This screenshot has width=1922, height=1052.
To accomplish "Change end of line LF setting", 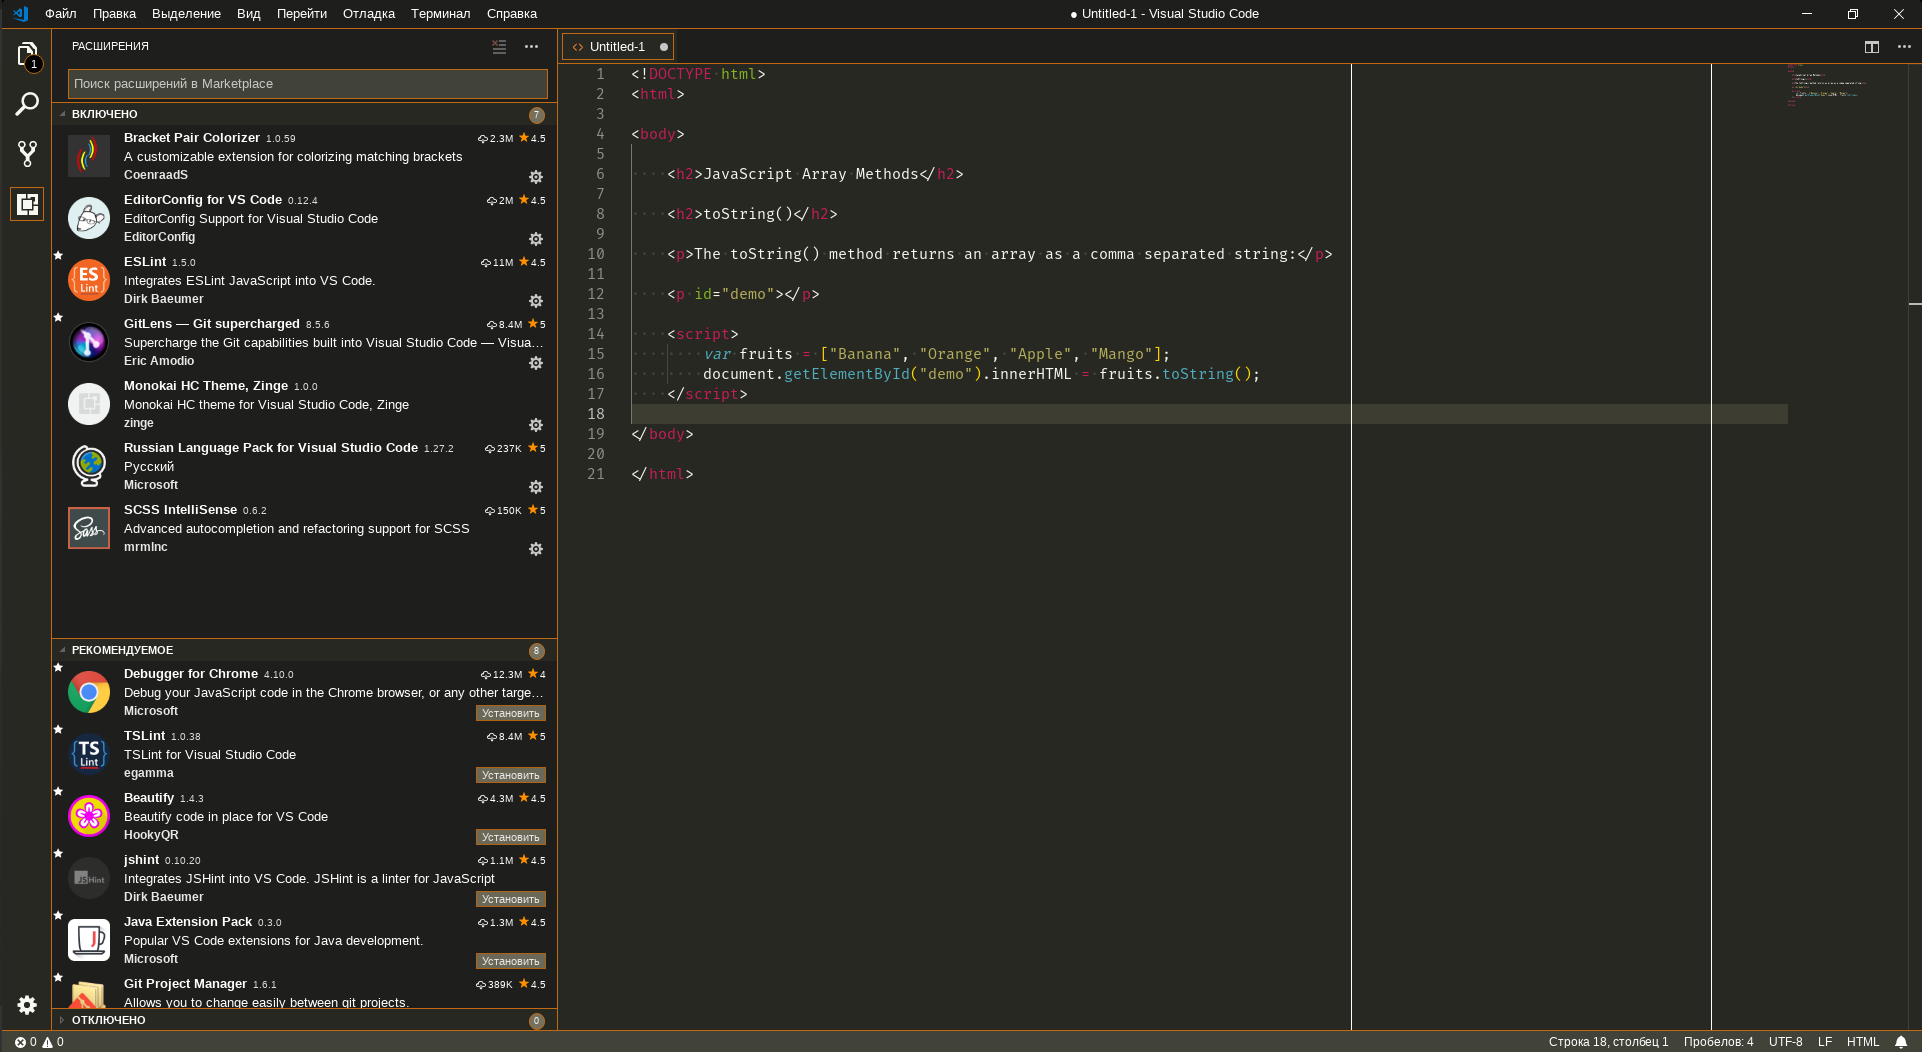I will pyautogui.click(x=1825, y=1042).
